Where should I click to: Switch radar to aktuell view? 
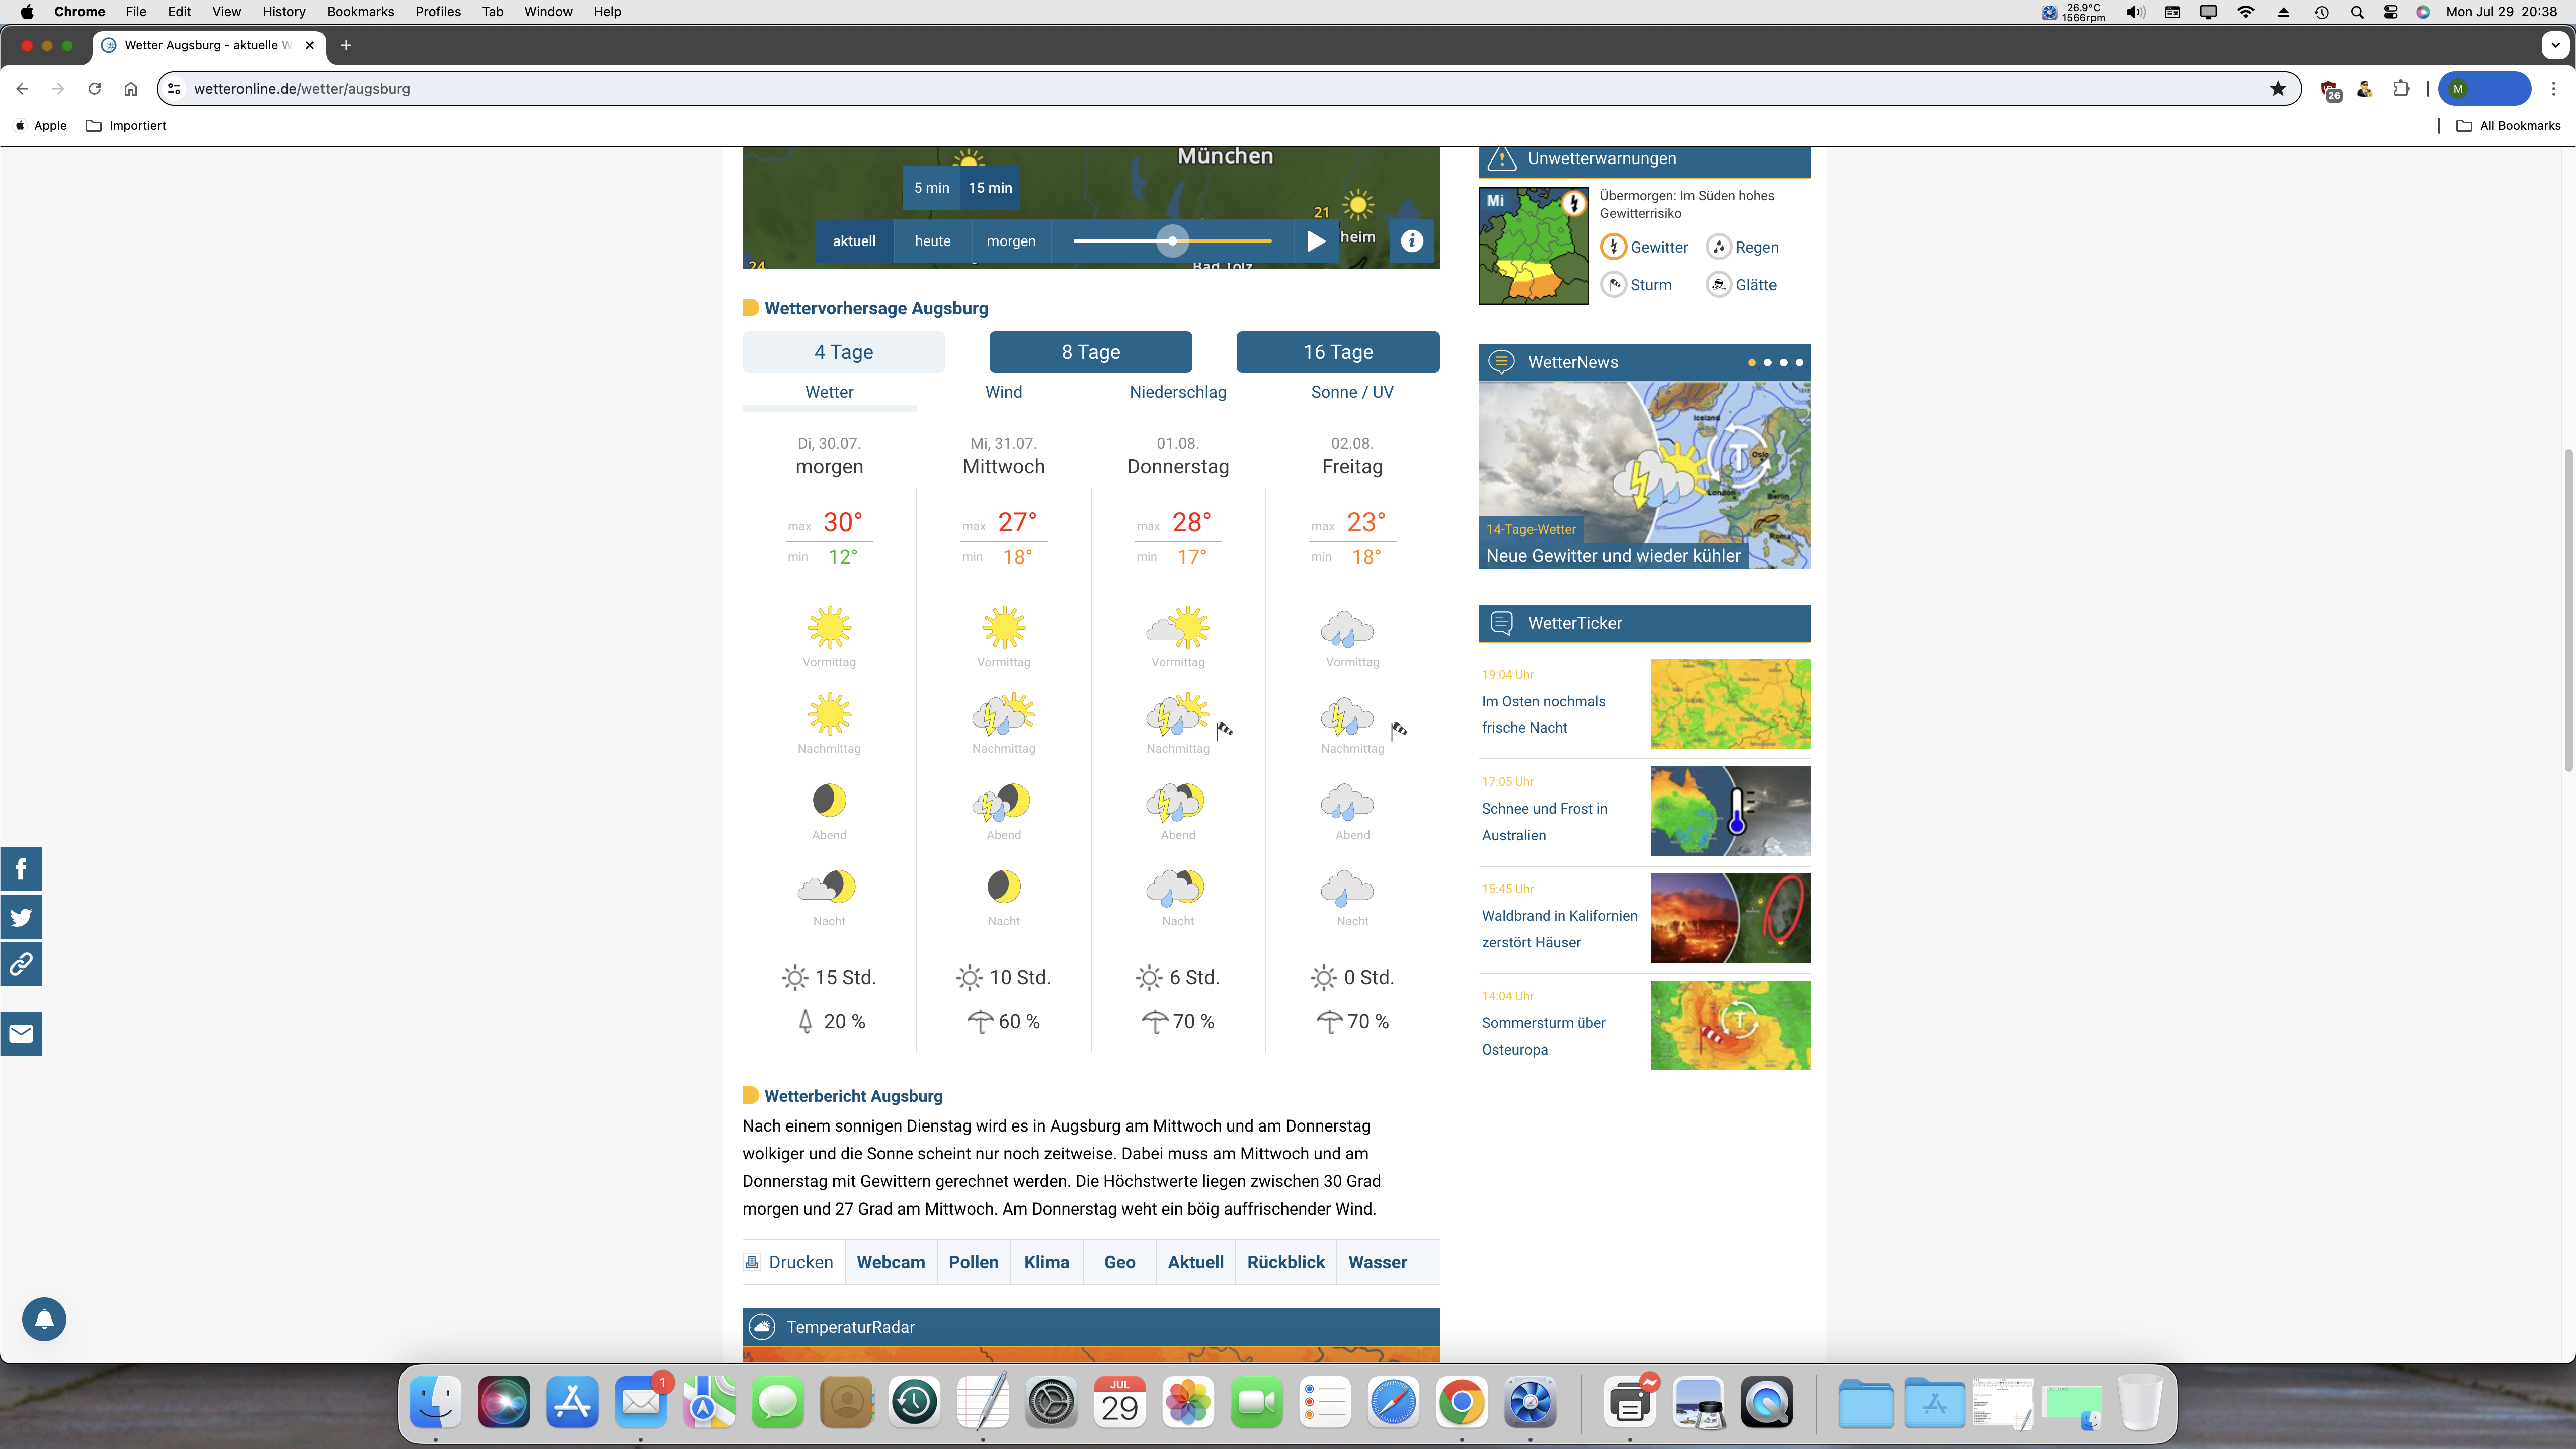coord(854,241)
